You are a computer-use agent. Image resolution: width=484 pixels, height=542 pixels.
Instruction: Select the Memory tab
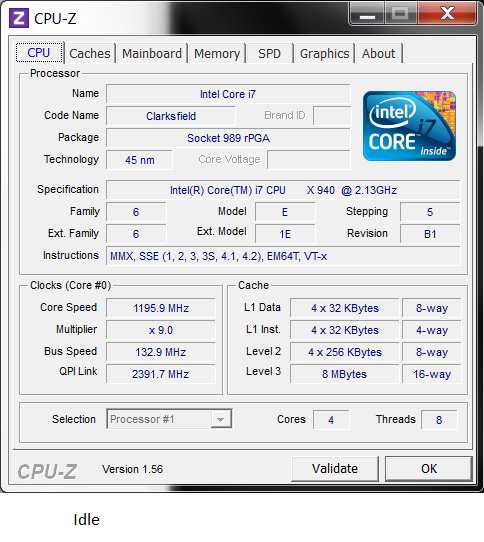217,54
